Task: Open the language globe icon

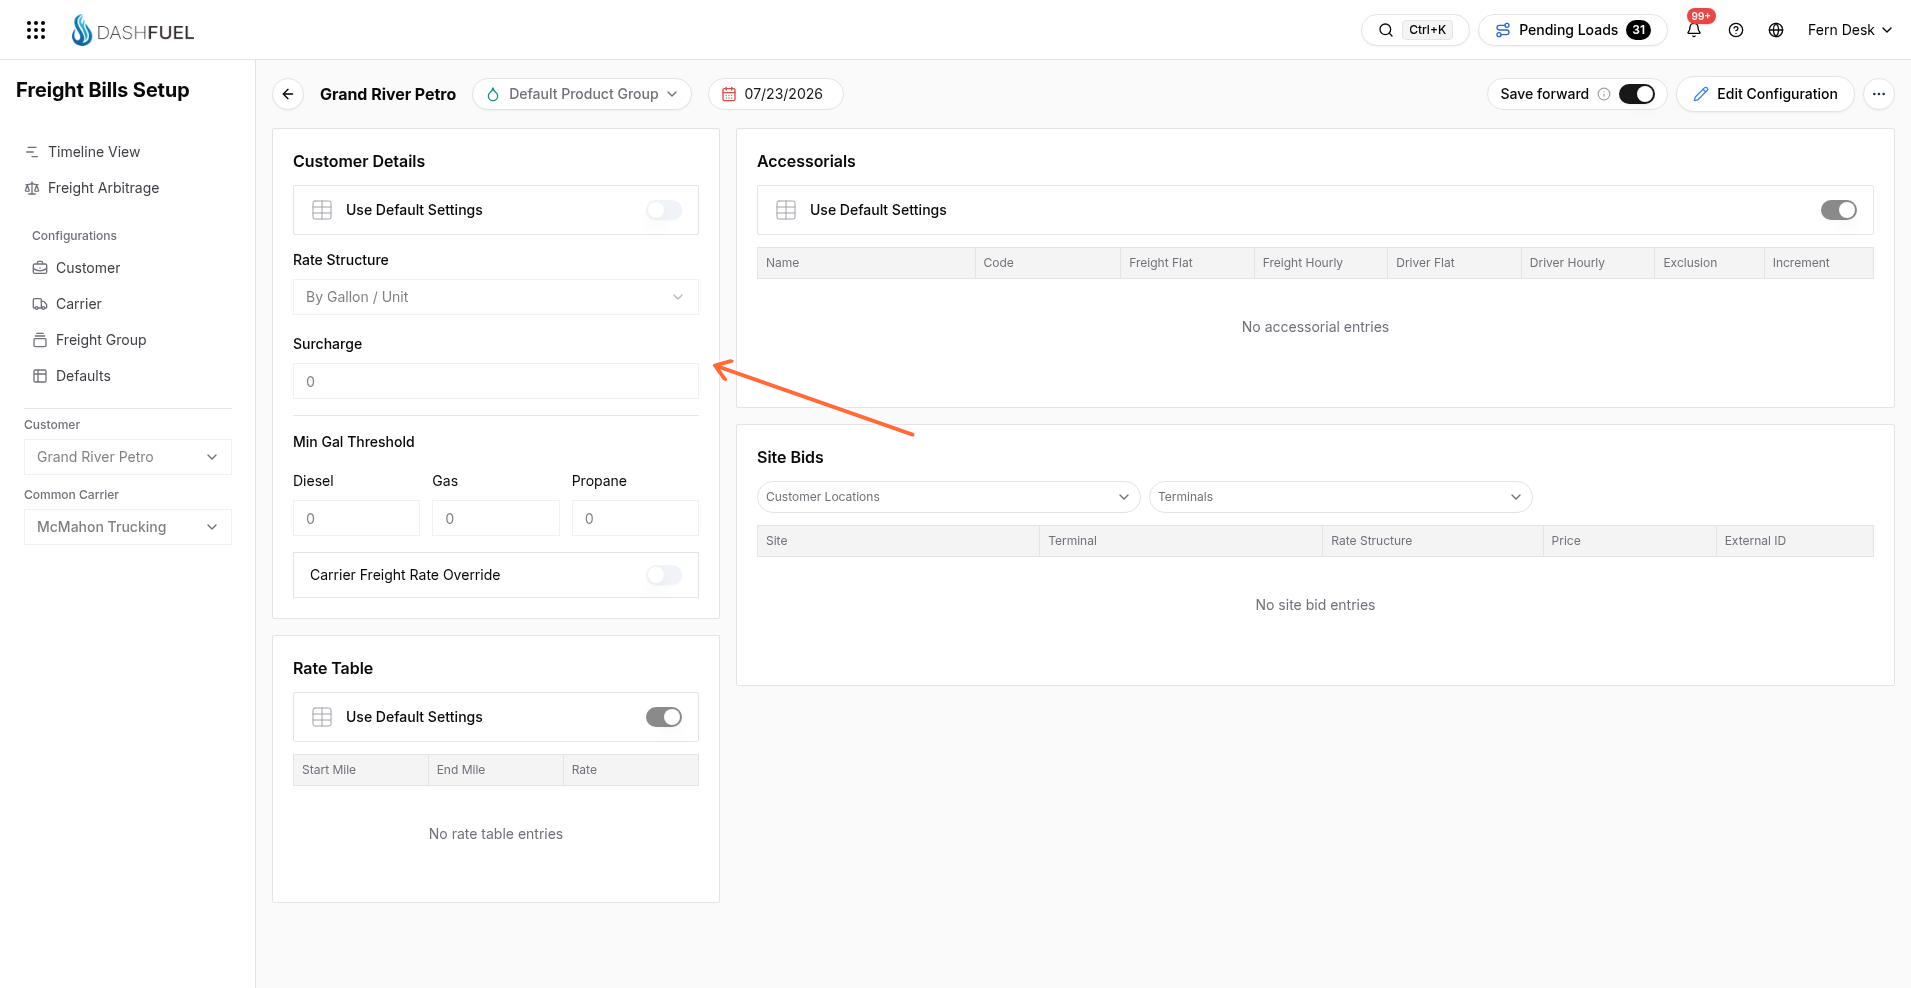Action: pos(1776,30)
